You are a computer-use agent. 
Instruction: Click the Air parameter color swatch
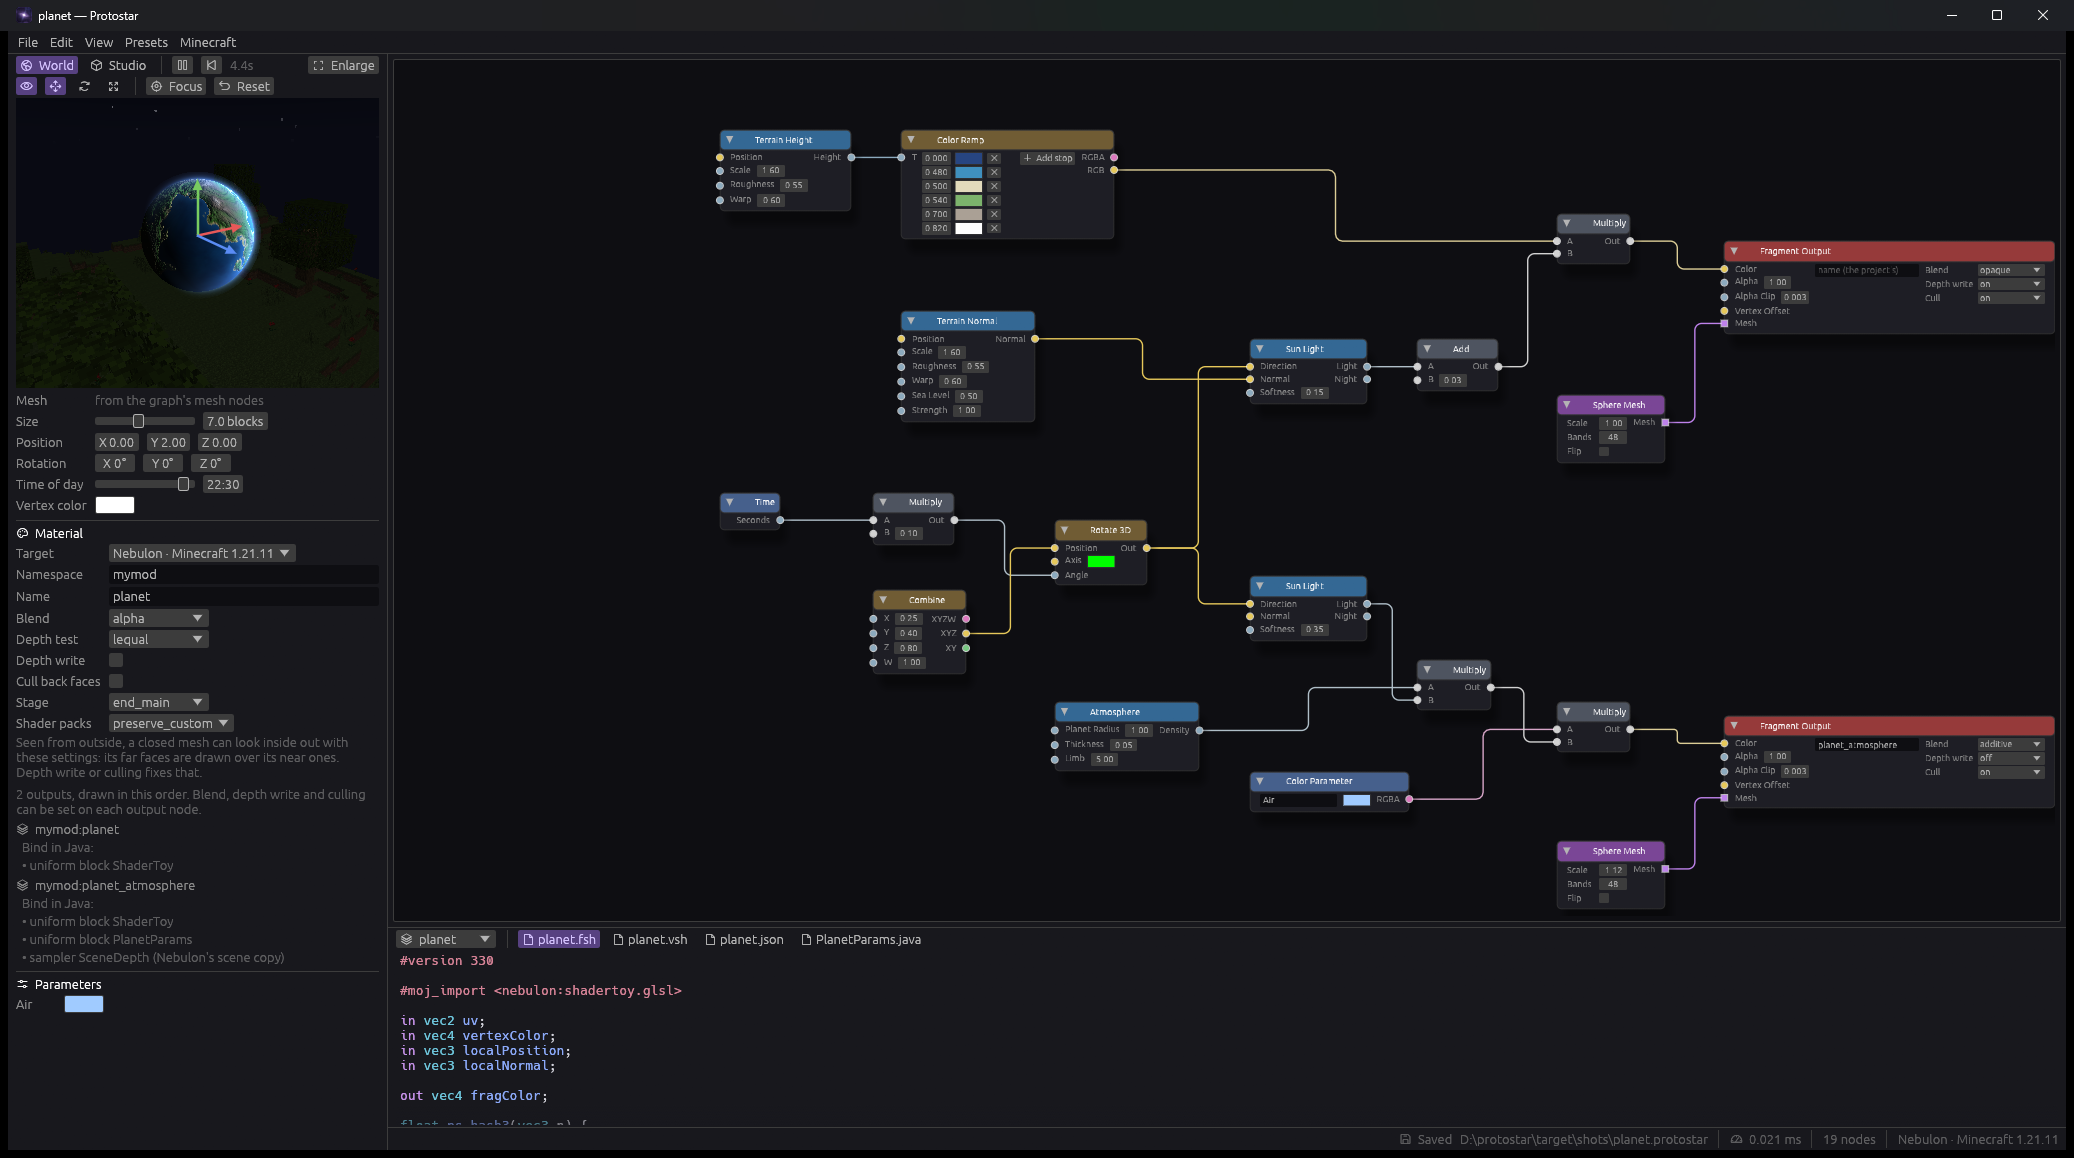tap(84, 1004)
